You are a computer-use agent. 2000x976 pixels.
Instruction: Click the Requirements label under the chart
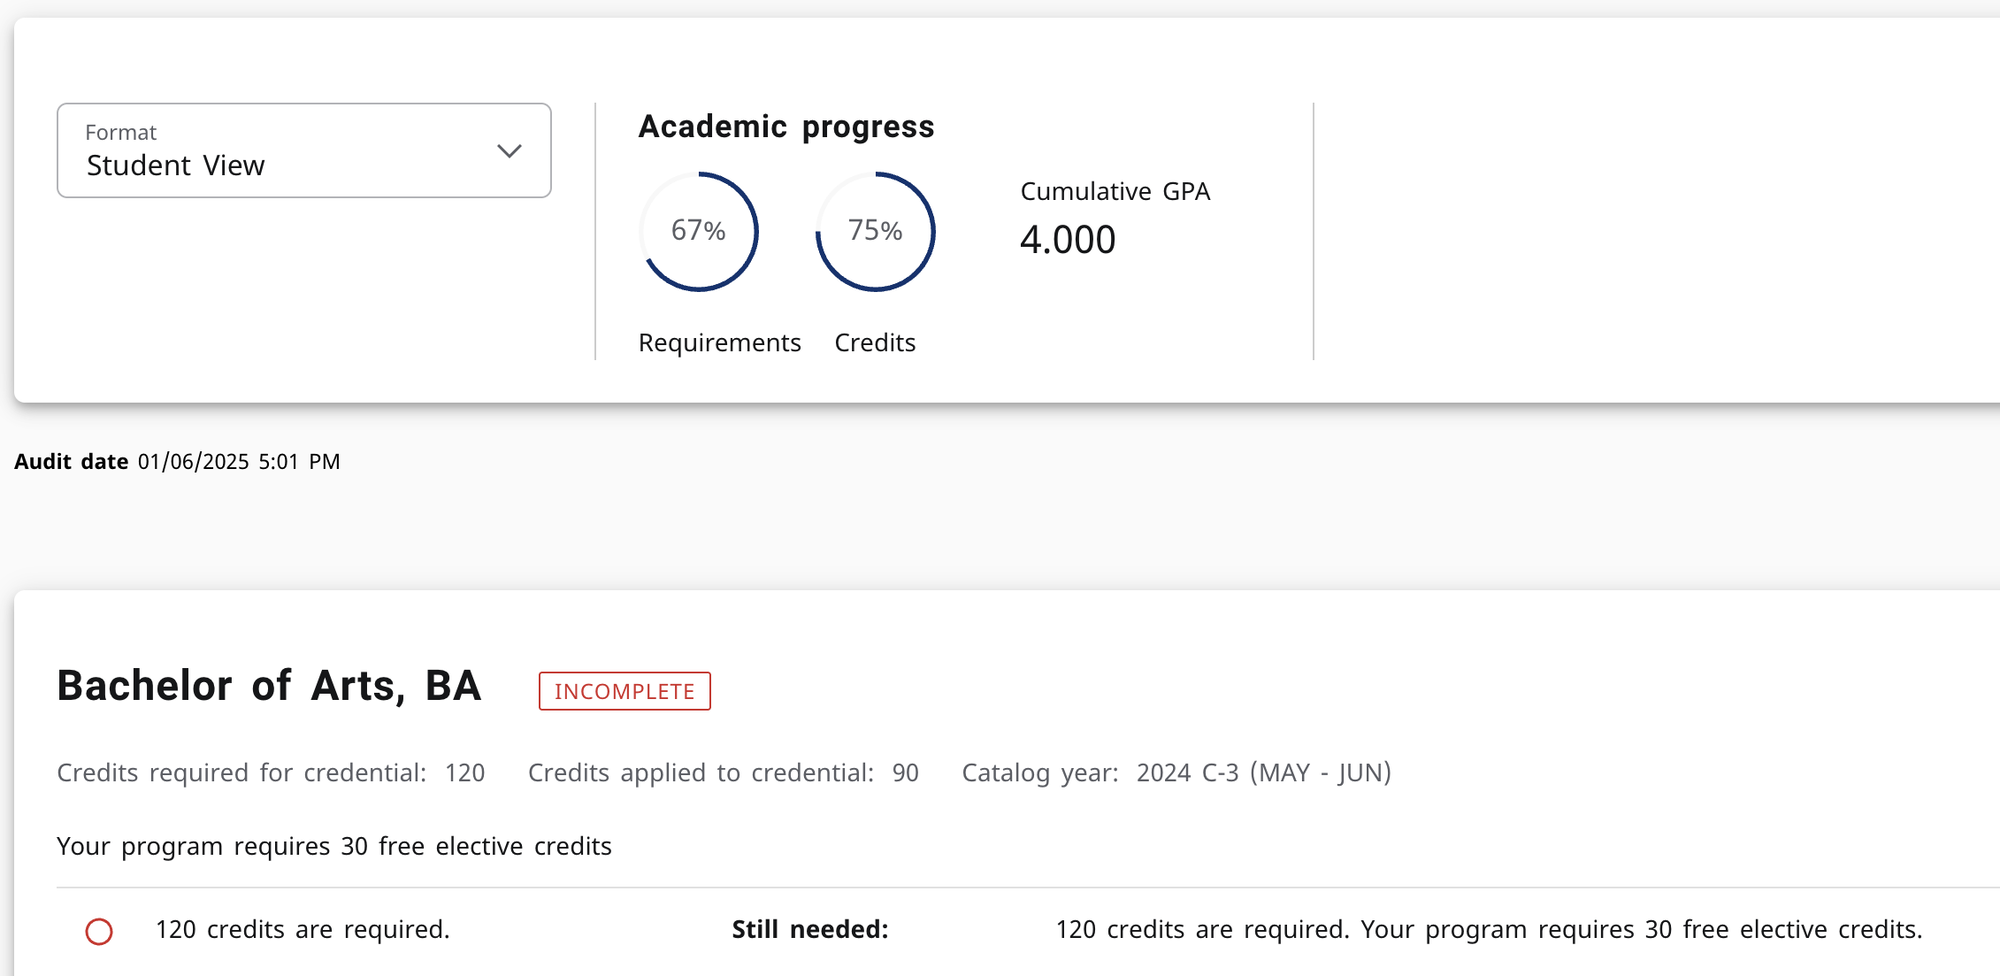point(719,342)
